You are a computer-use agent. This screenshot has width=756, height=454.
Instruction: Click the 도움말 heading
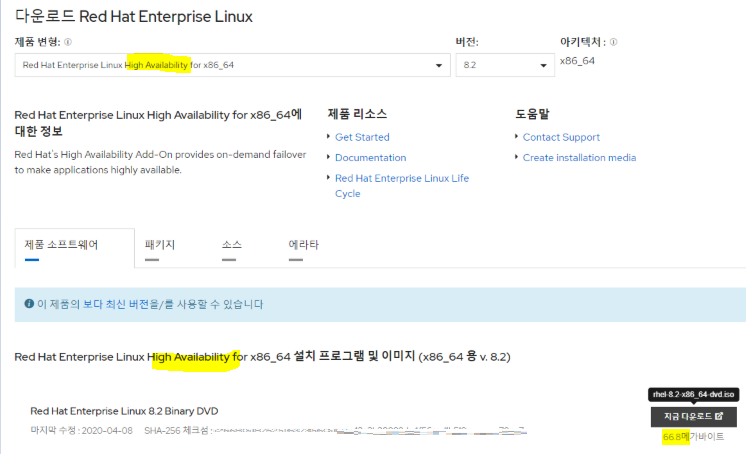pyautogui.click(x=532, y=114)
